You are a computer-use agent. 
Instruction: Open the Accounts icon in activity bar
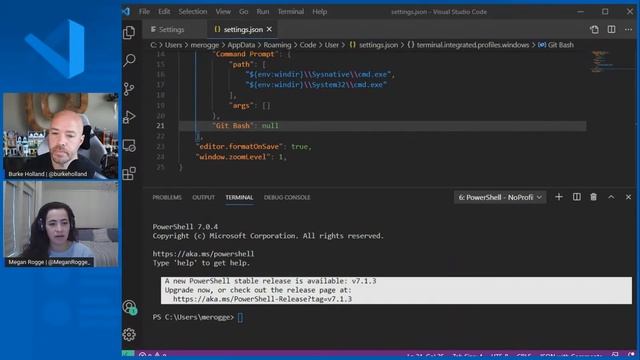click(x=129, y=307)
